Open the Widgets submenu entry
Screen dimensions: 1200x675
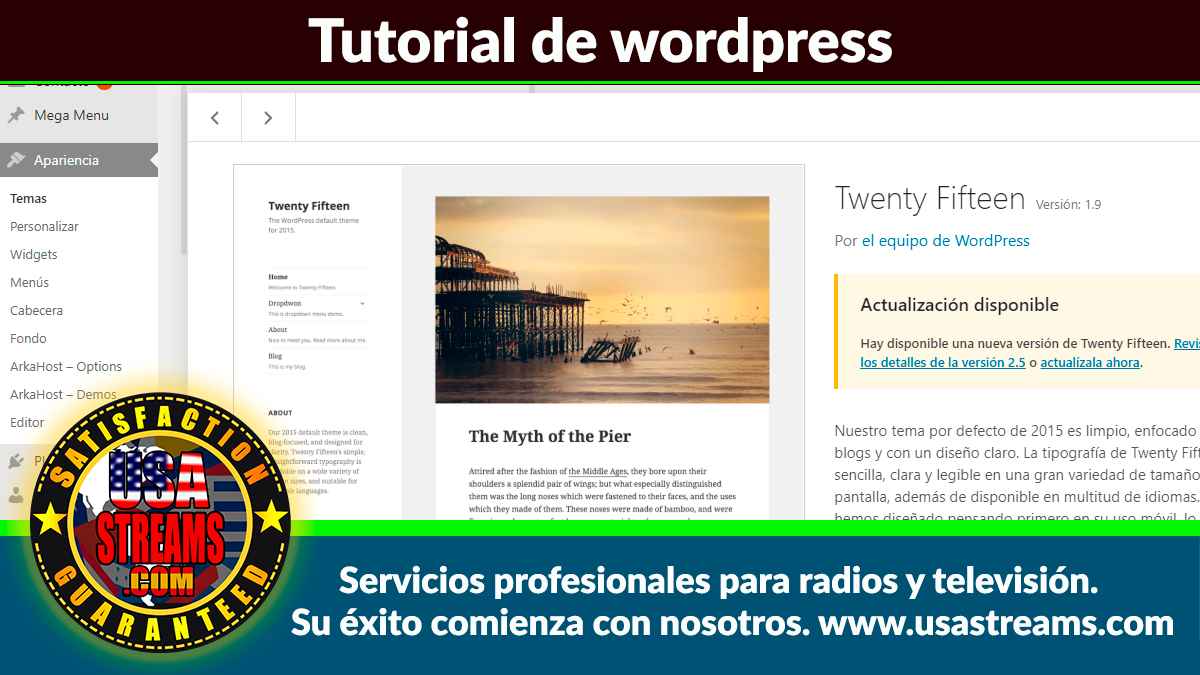(x=34, y=254)
